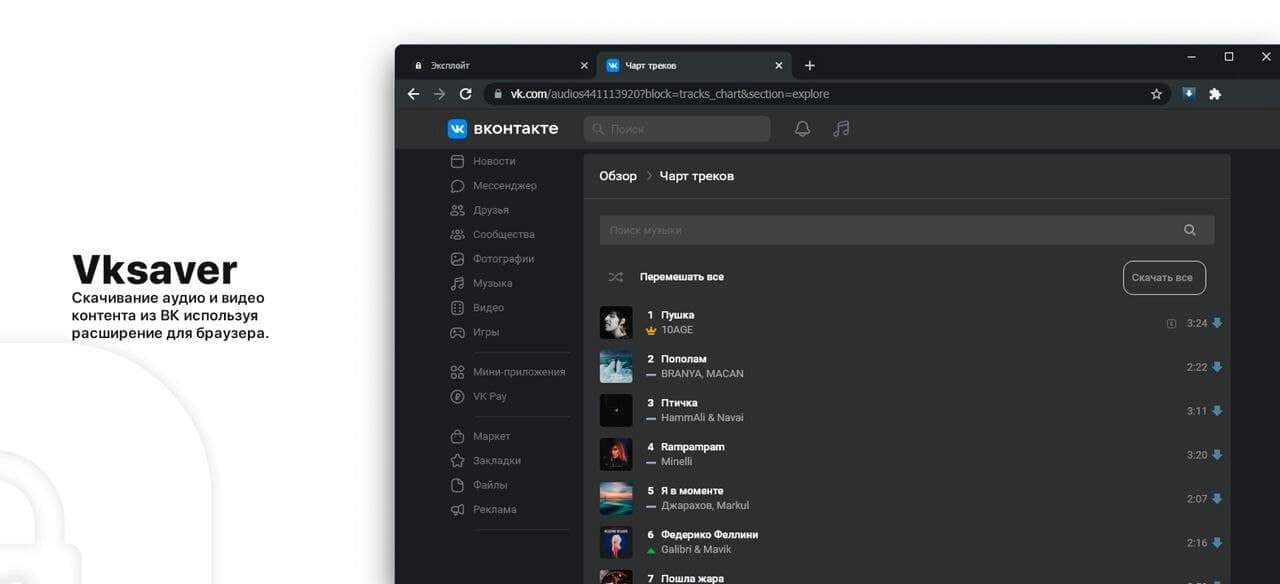Viewport: 1280px width, 584px height.
Task: Click the notifications bell icon
Action: 802,129
